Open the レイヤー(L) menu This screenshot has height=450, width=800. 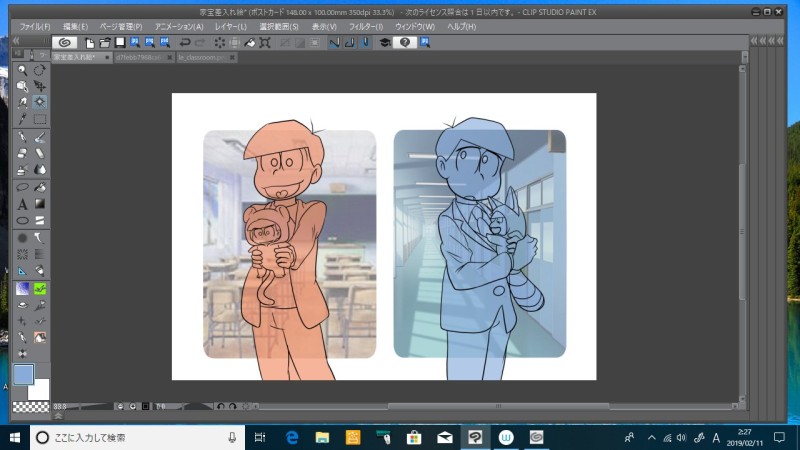point(230,26)
